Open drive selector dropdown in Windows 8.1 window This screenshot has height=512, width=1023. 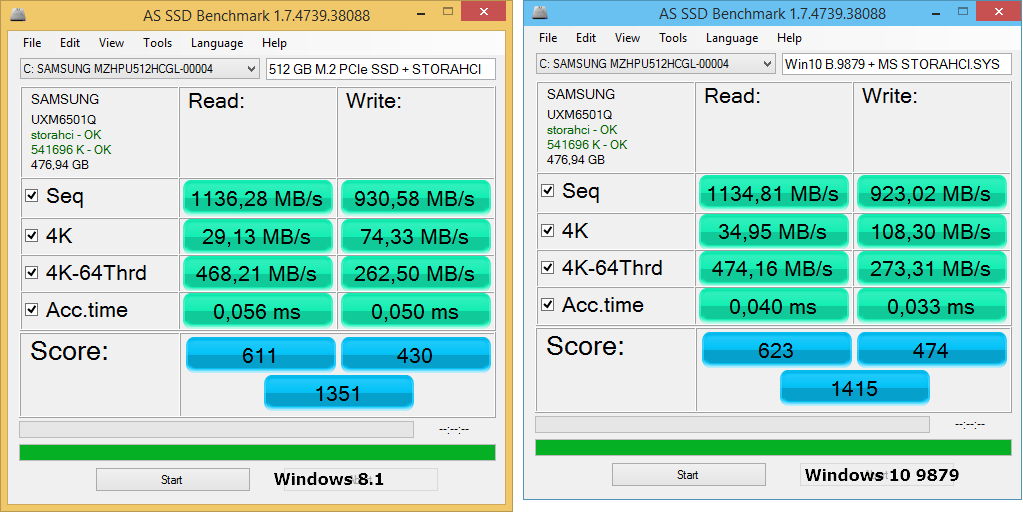click(140, 68)
